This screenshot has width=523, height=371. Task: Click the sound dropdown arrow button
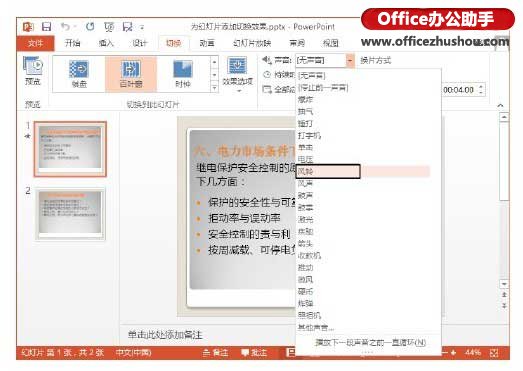pyautogui.click(x=350, y=60)
